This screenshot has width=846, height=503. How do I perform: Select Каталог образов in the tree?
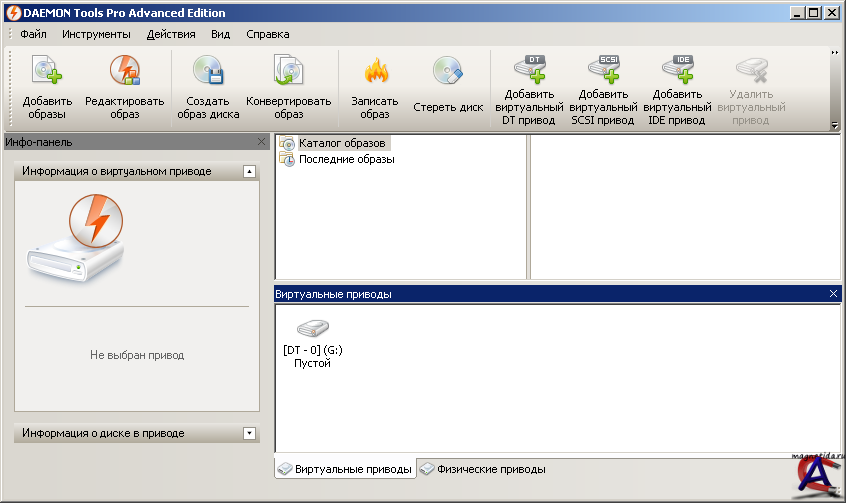341,144
